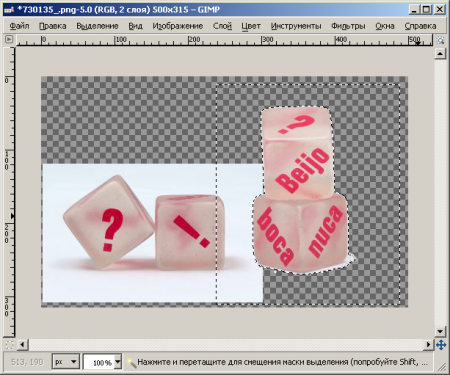Click the vertical scrollbar up arrow
Viewport: 450px width, 375px height.
click(440, 53)
